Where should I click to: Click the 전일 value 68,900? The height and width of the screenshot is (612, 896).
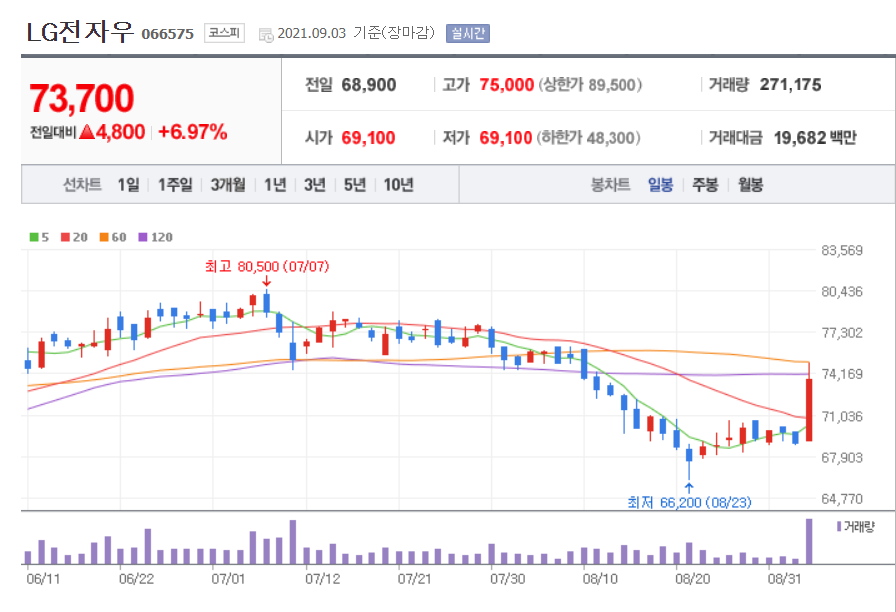point(369,85)
